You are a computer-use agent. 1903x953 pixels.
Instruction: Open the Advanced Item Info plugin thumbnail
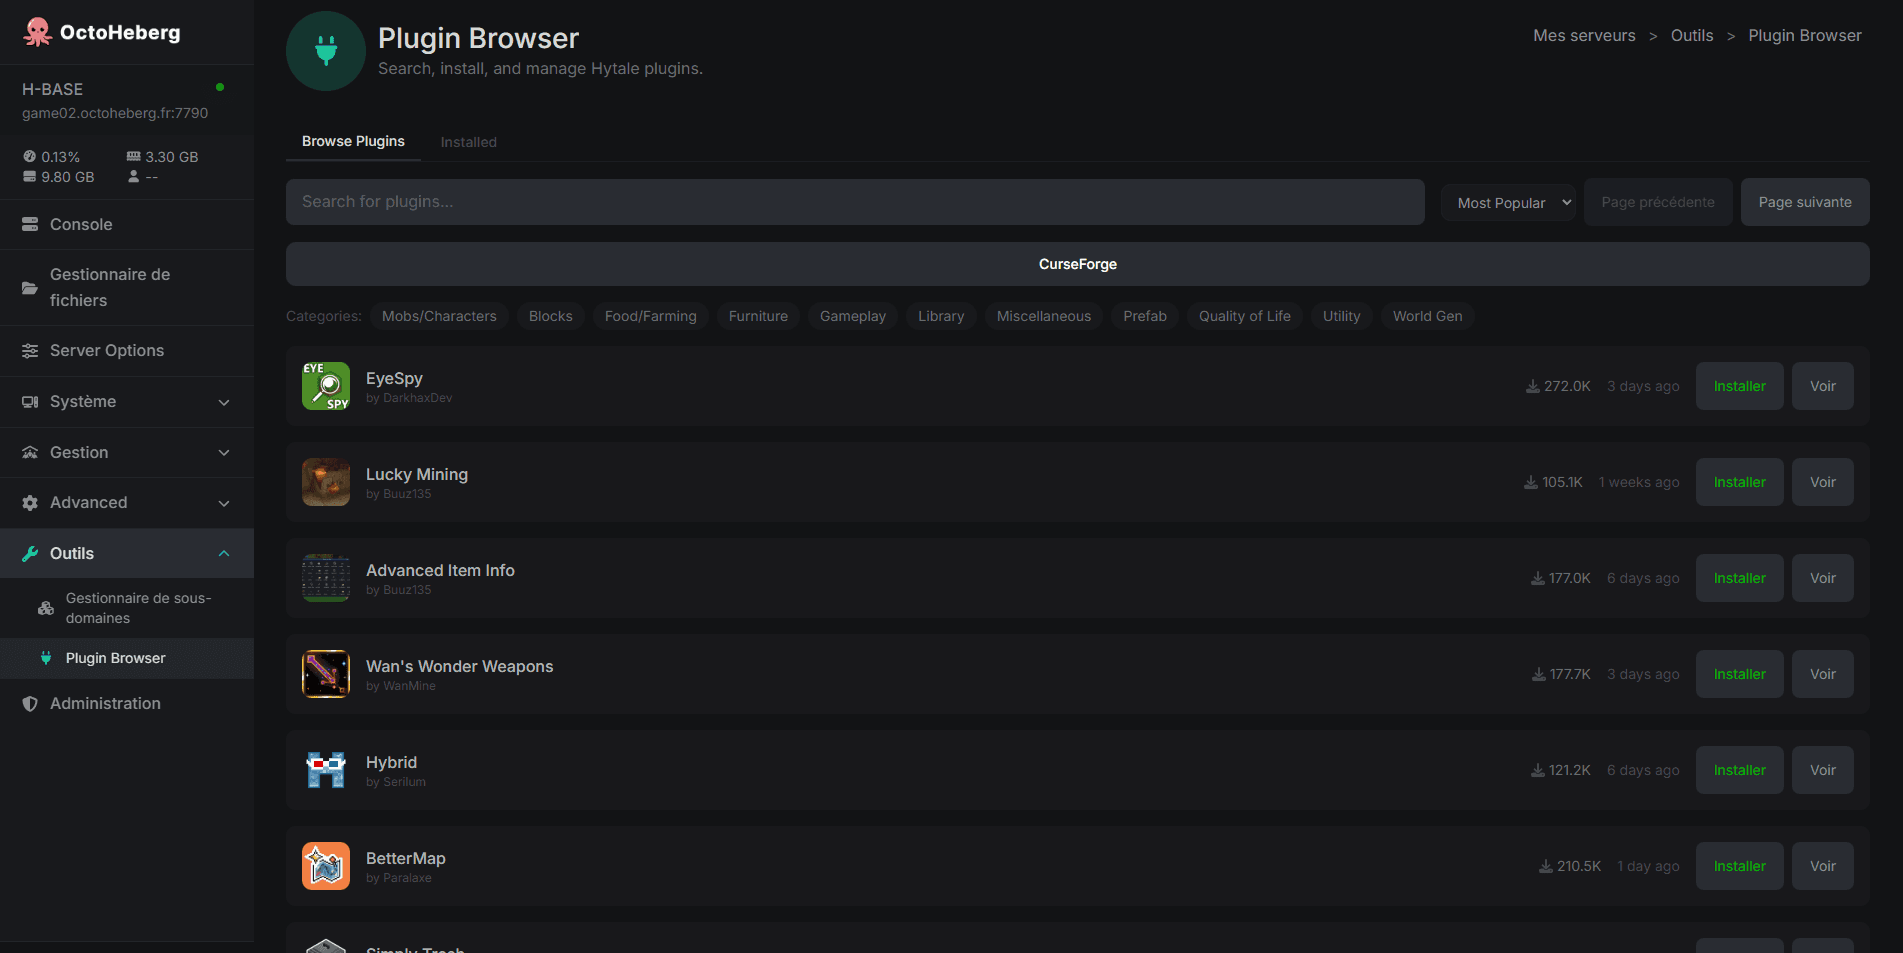click(326, 578)
